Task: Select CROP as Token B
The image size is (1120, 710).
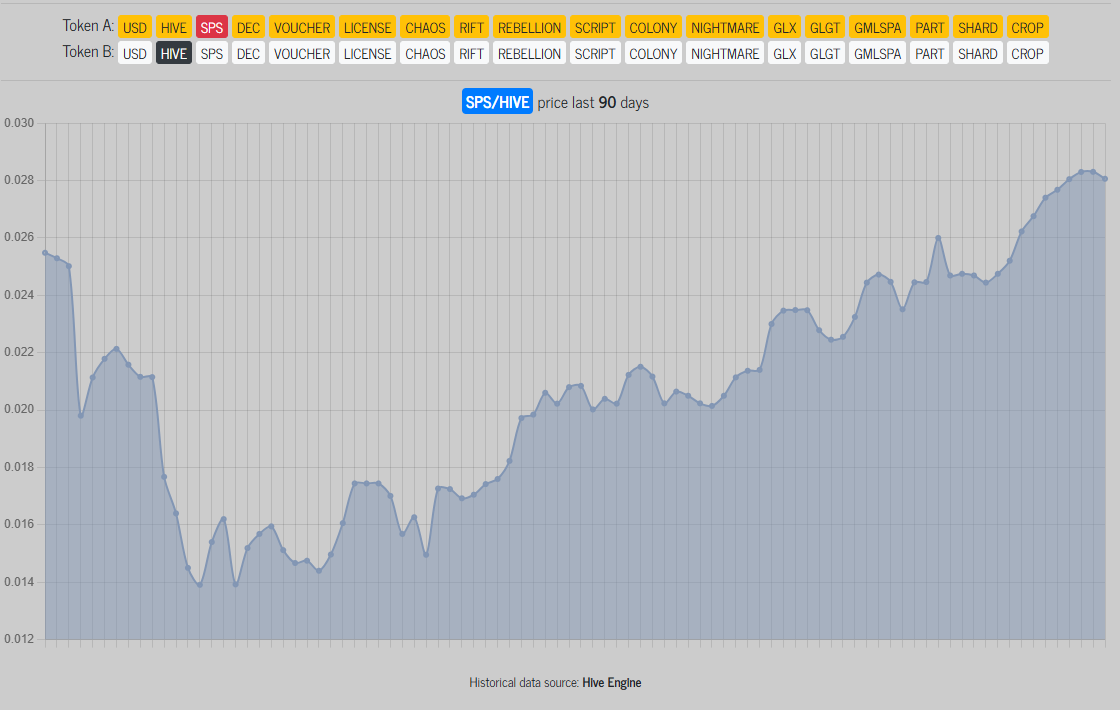Action: (x=1027, y=53)
